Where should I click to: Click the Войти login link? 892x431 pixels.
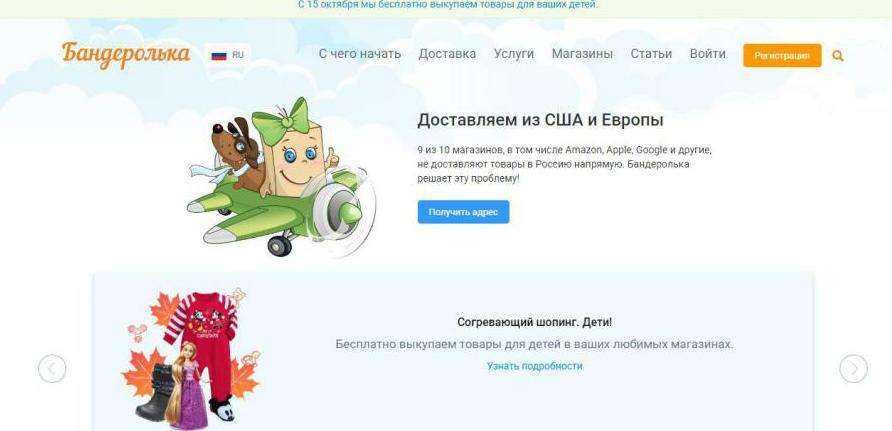[x=707, y=54]
